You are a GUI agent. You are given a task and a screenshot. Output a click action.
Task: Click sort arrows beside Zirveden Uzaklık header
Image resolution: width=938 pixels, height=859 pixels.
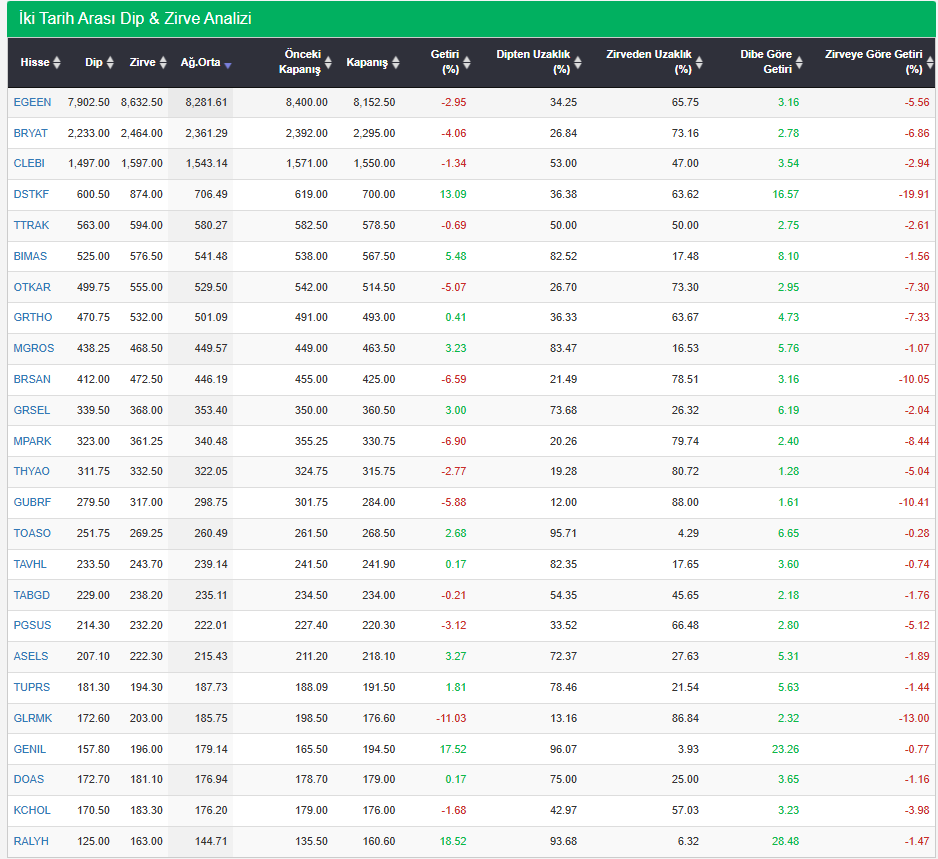(x=699, y=62)
